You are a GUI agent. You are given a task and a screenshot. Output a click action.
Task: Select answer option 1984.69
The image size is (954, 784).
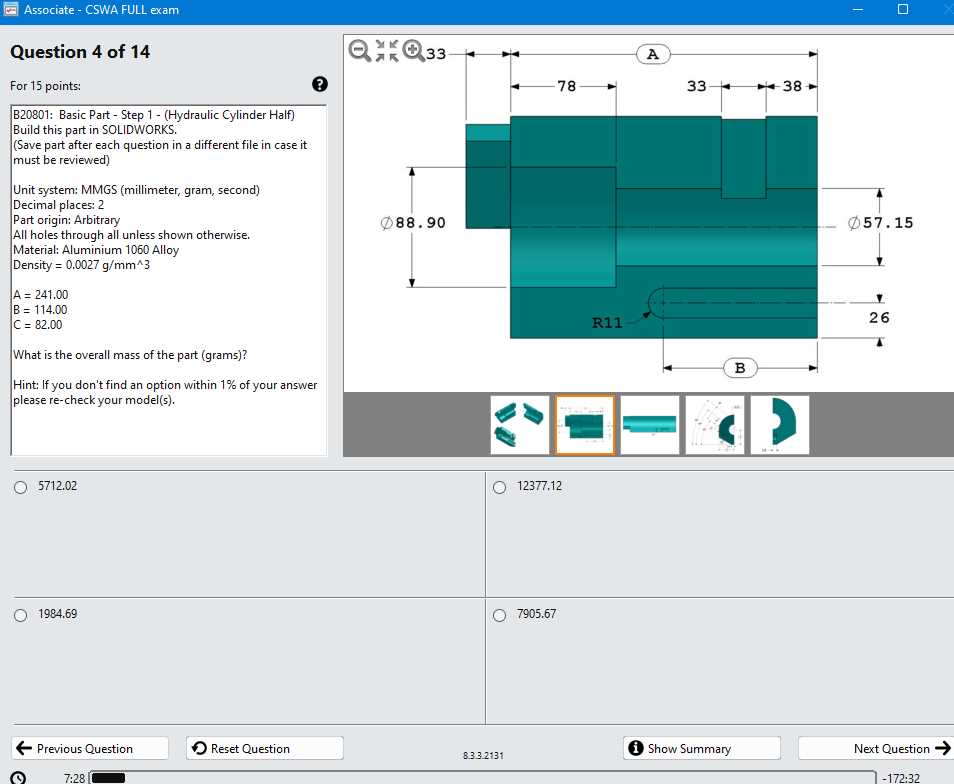(21, 615)
